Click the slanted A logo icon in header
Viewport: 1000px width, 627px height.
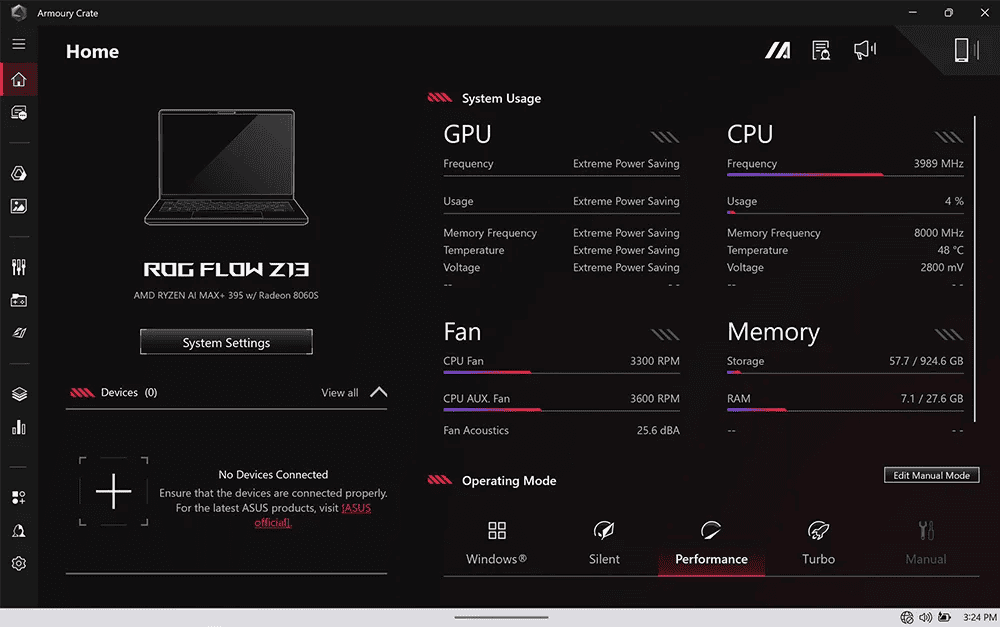pyautogui.click(x=777, y=50)
